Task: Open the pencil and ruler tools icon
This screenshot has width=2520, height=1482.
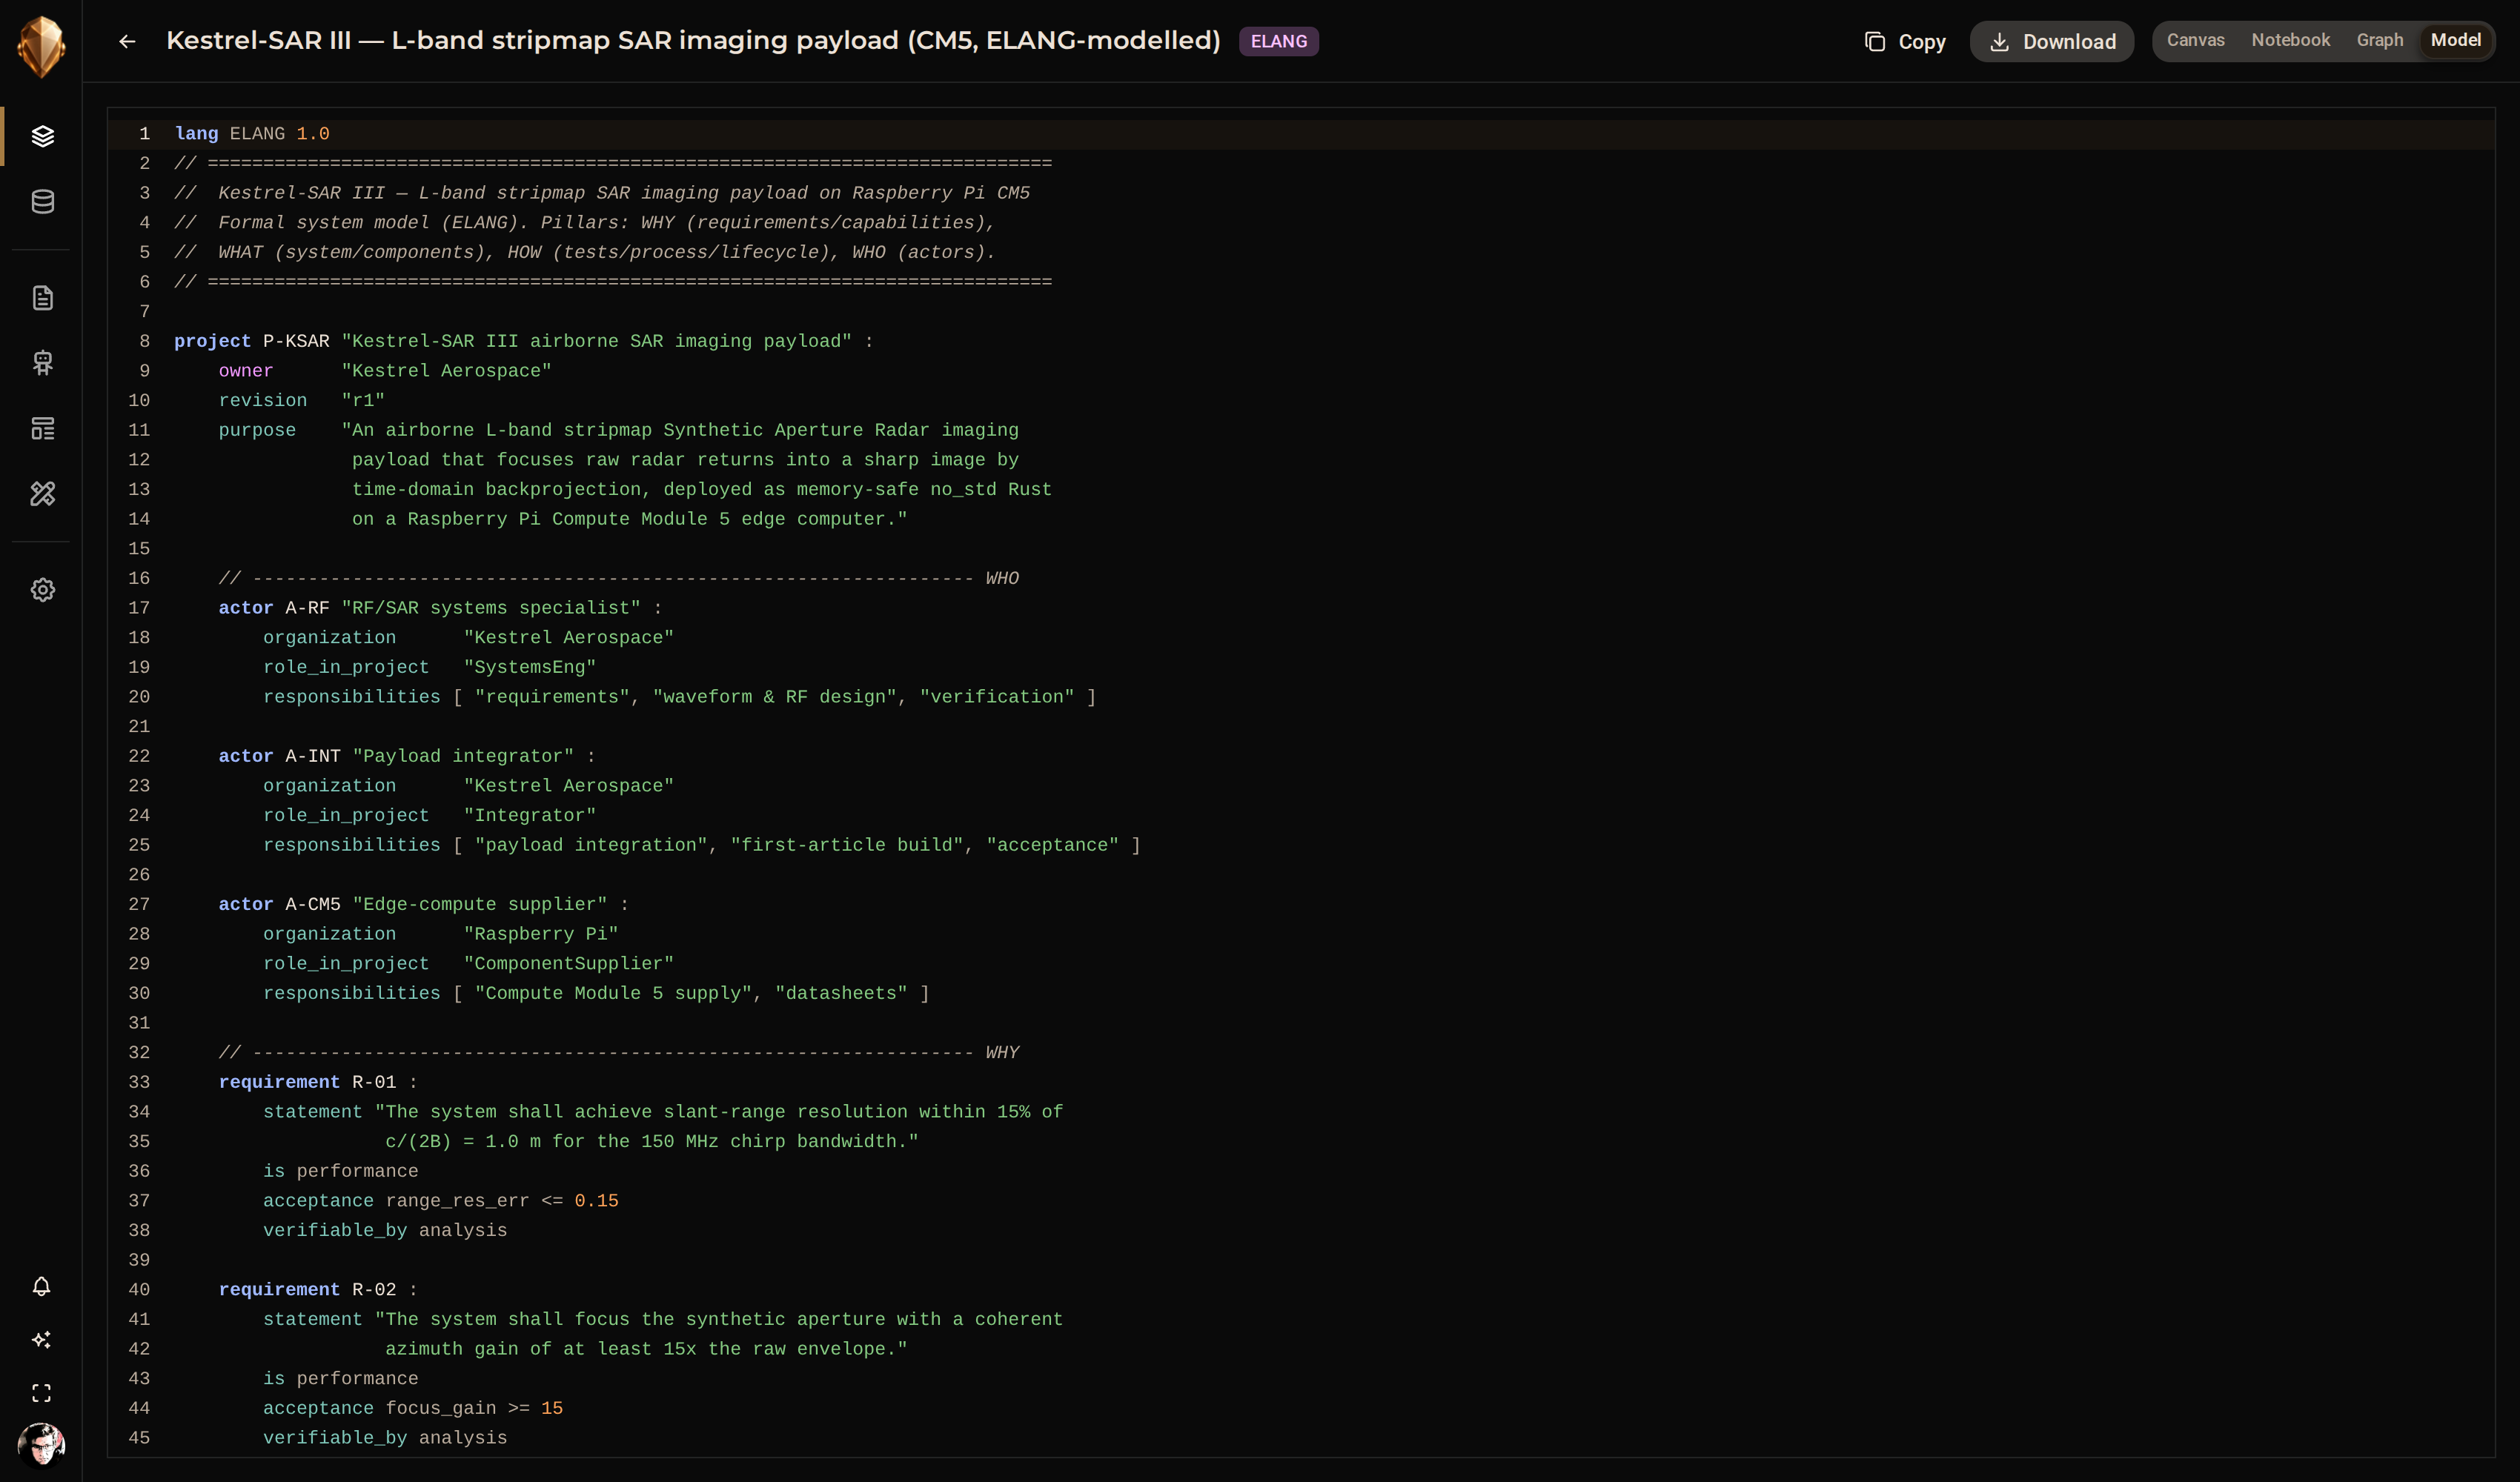Action: point(42,493)
